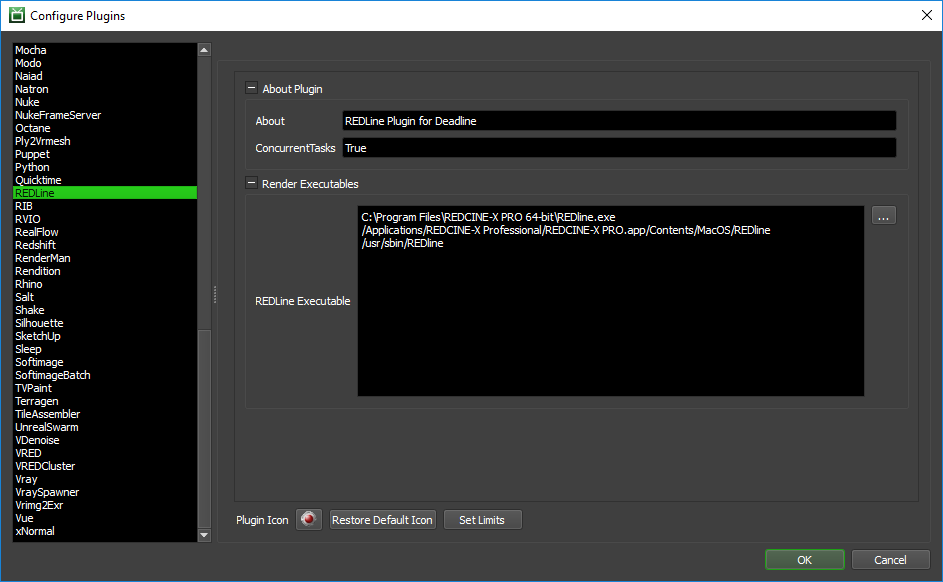Click the ConcurrentTasks value field
Viewport: 943px width, 582px height.
coord(619,148)
